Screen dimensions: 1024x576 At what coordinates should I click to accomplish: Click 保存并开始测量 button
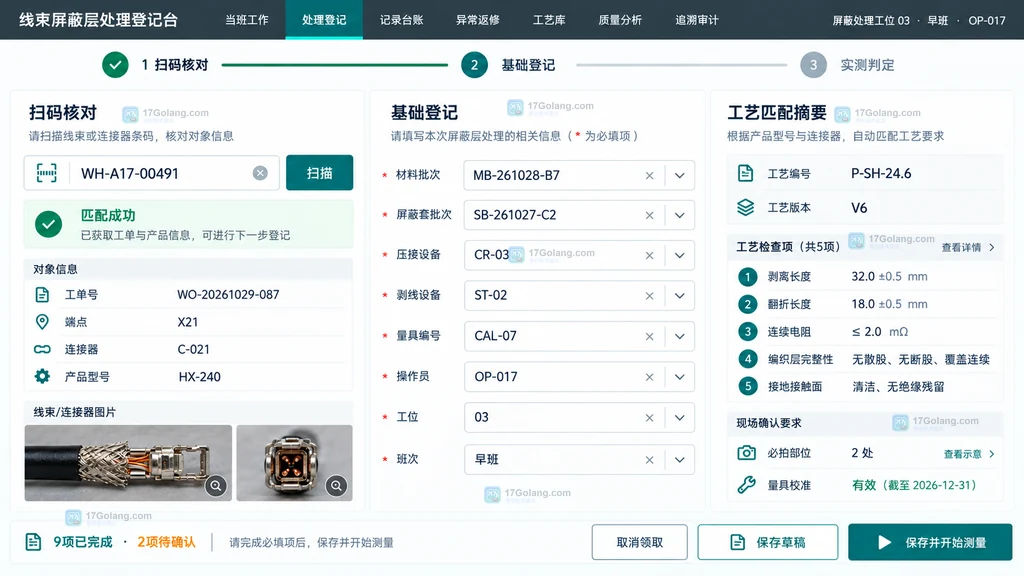pos(930,542)
